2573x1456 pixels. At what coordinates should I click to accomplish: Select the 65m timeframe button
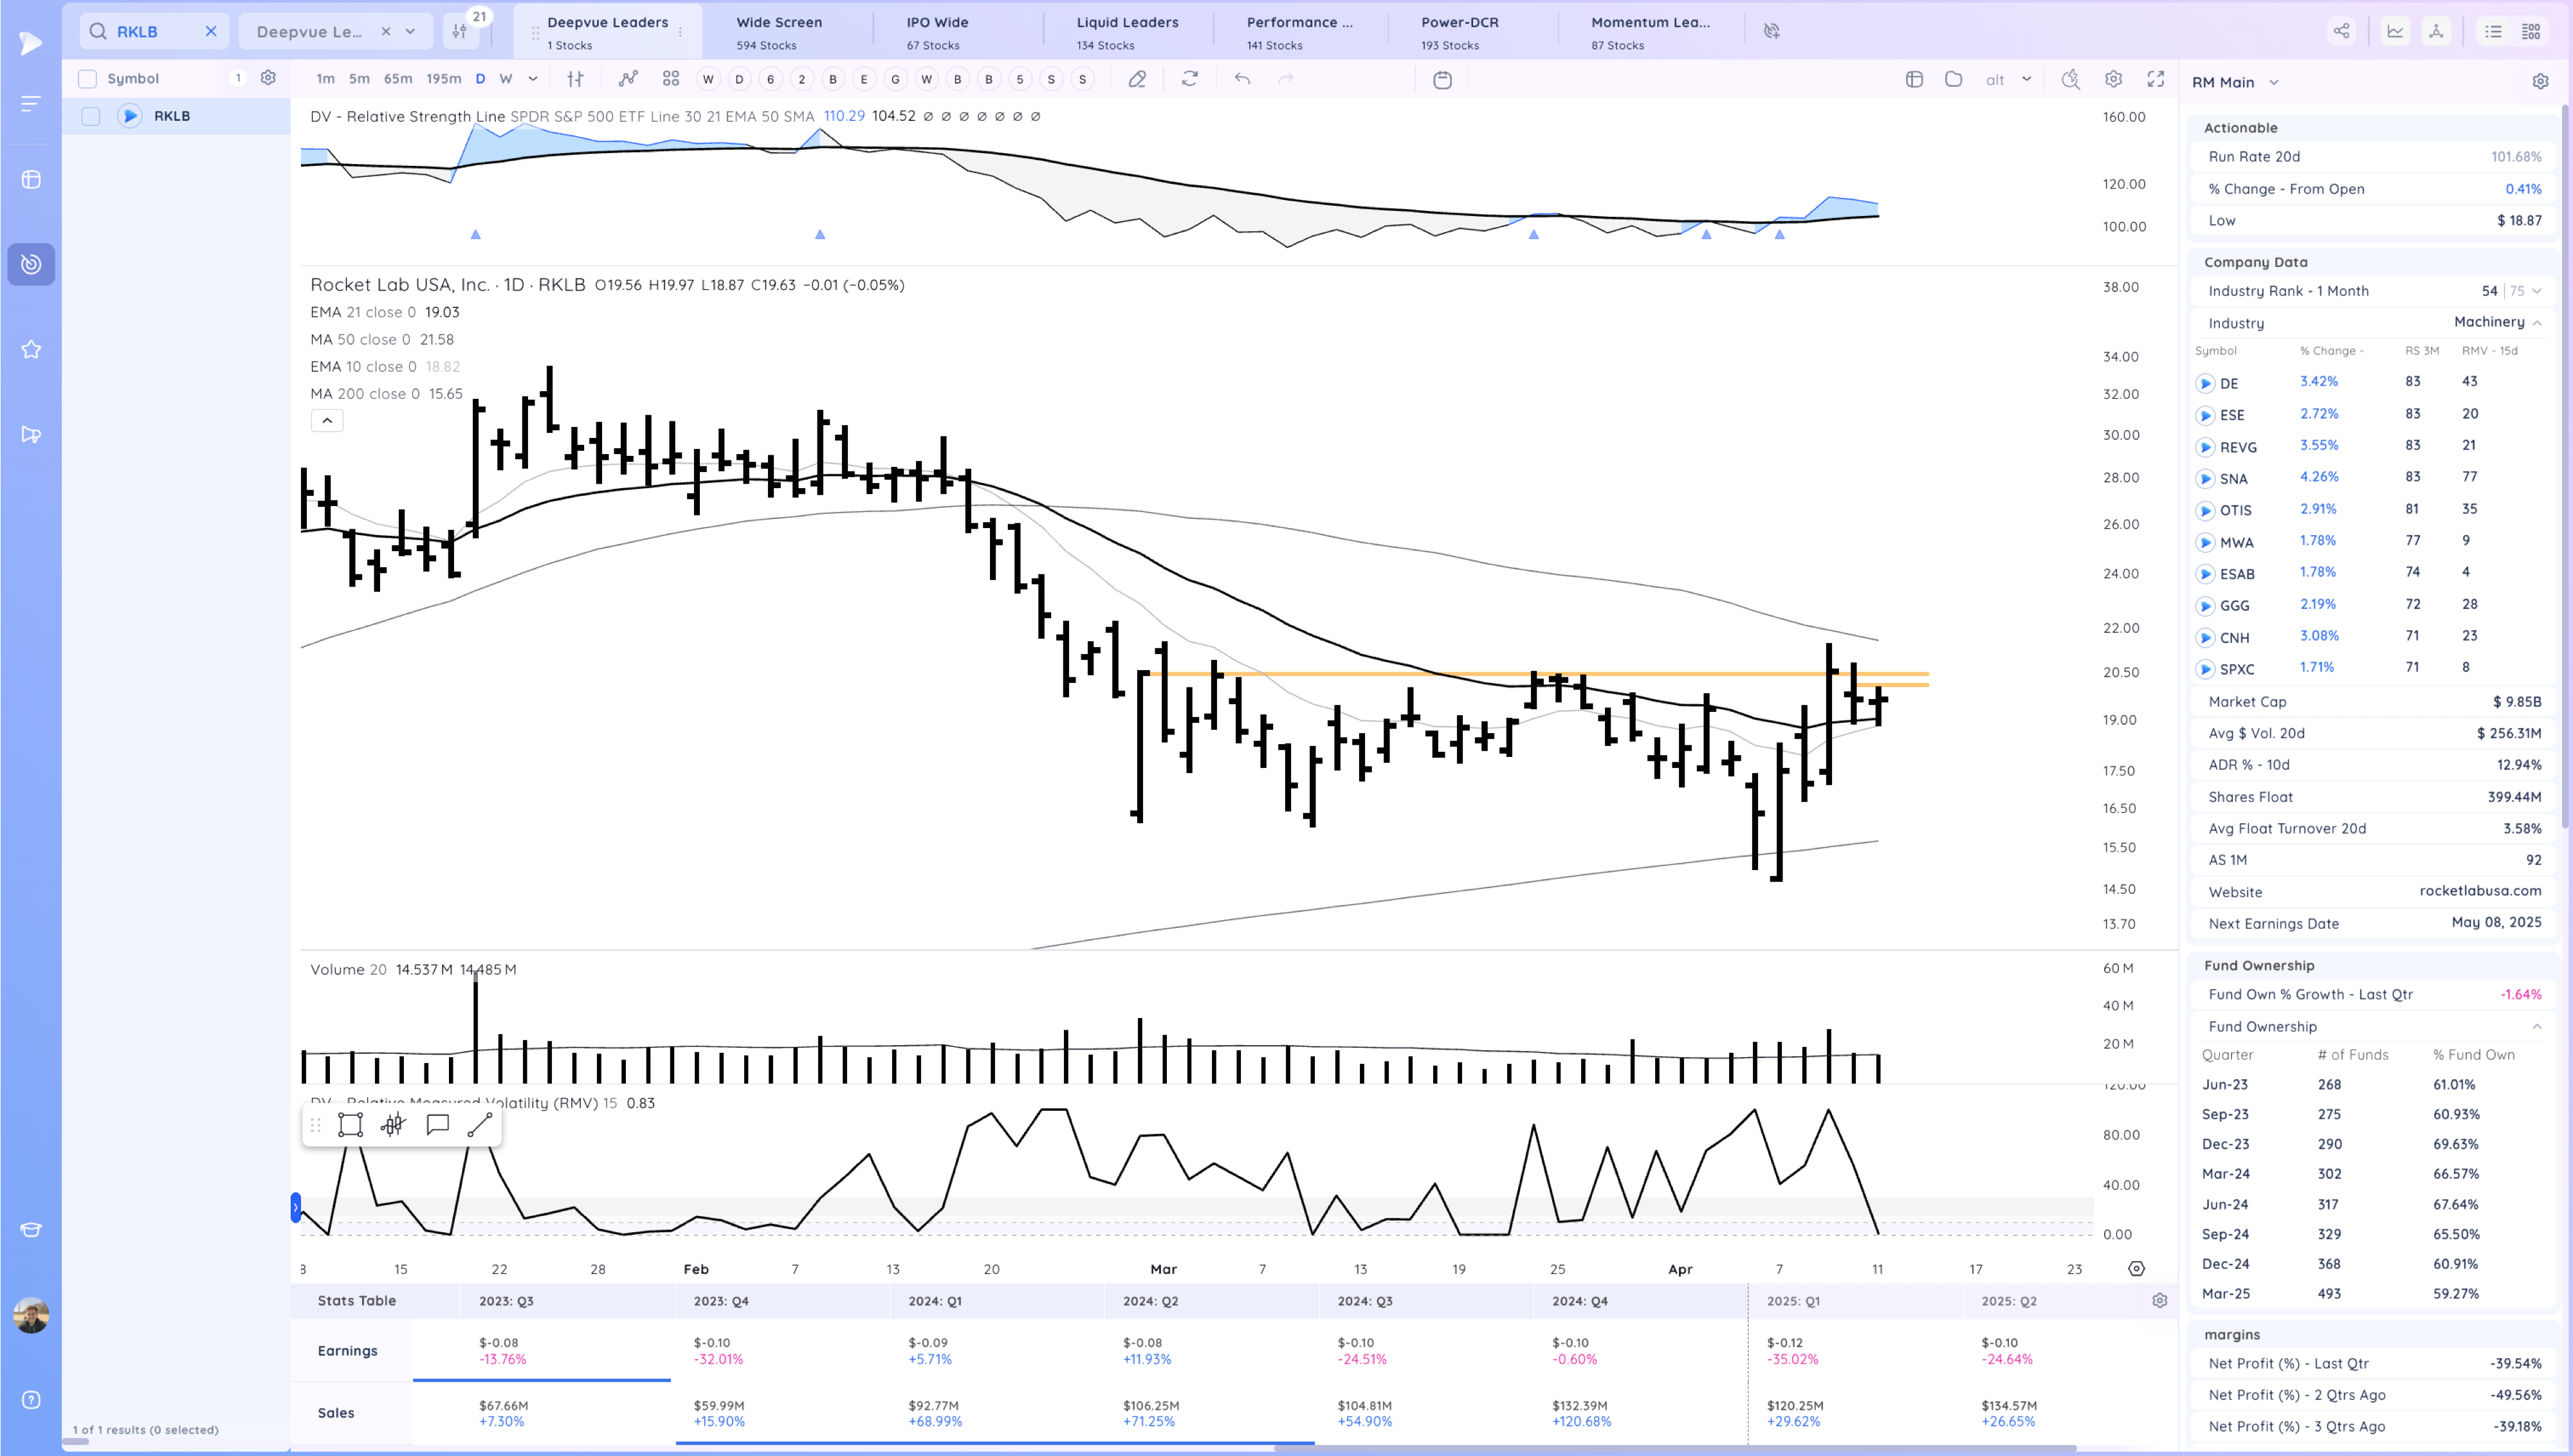pos(398,79)
